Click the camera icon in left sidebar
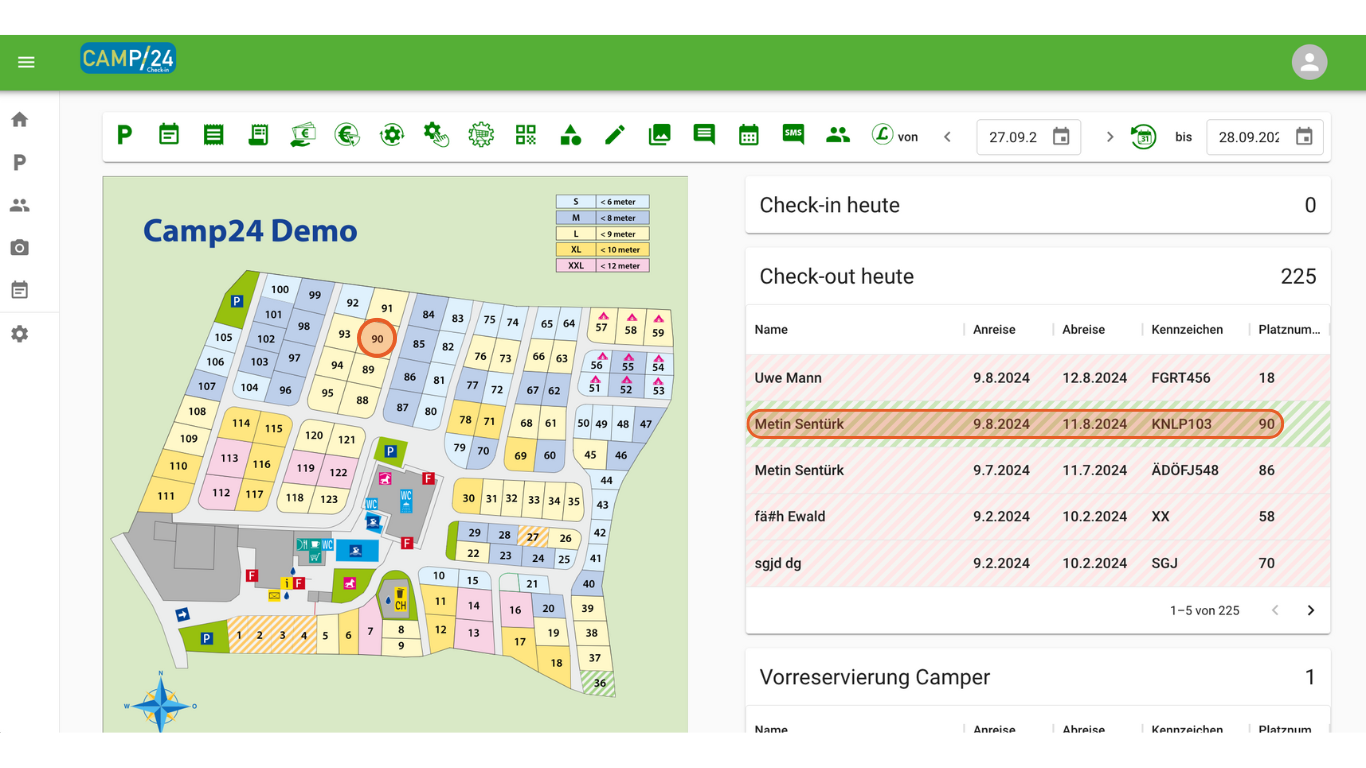1366x768 pixels. pos(19,248)
